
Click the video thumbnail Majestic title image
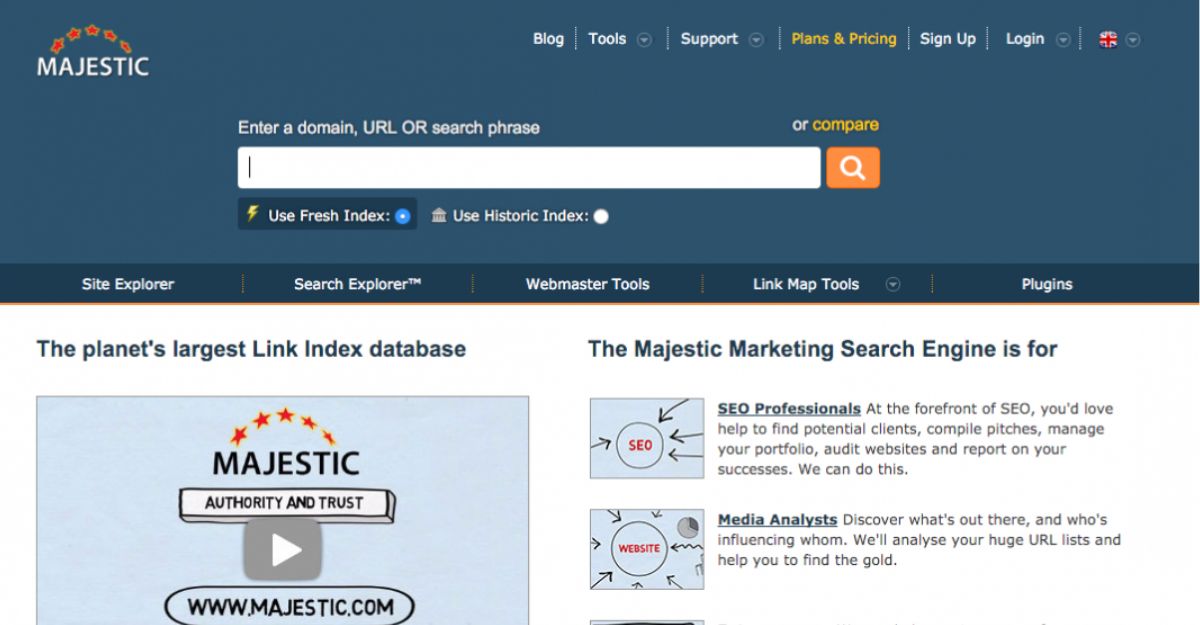[x=285, y=442]
